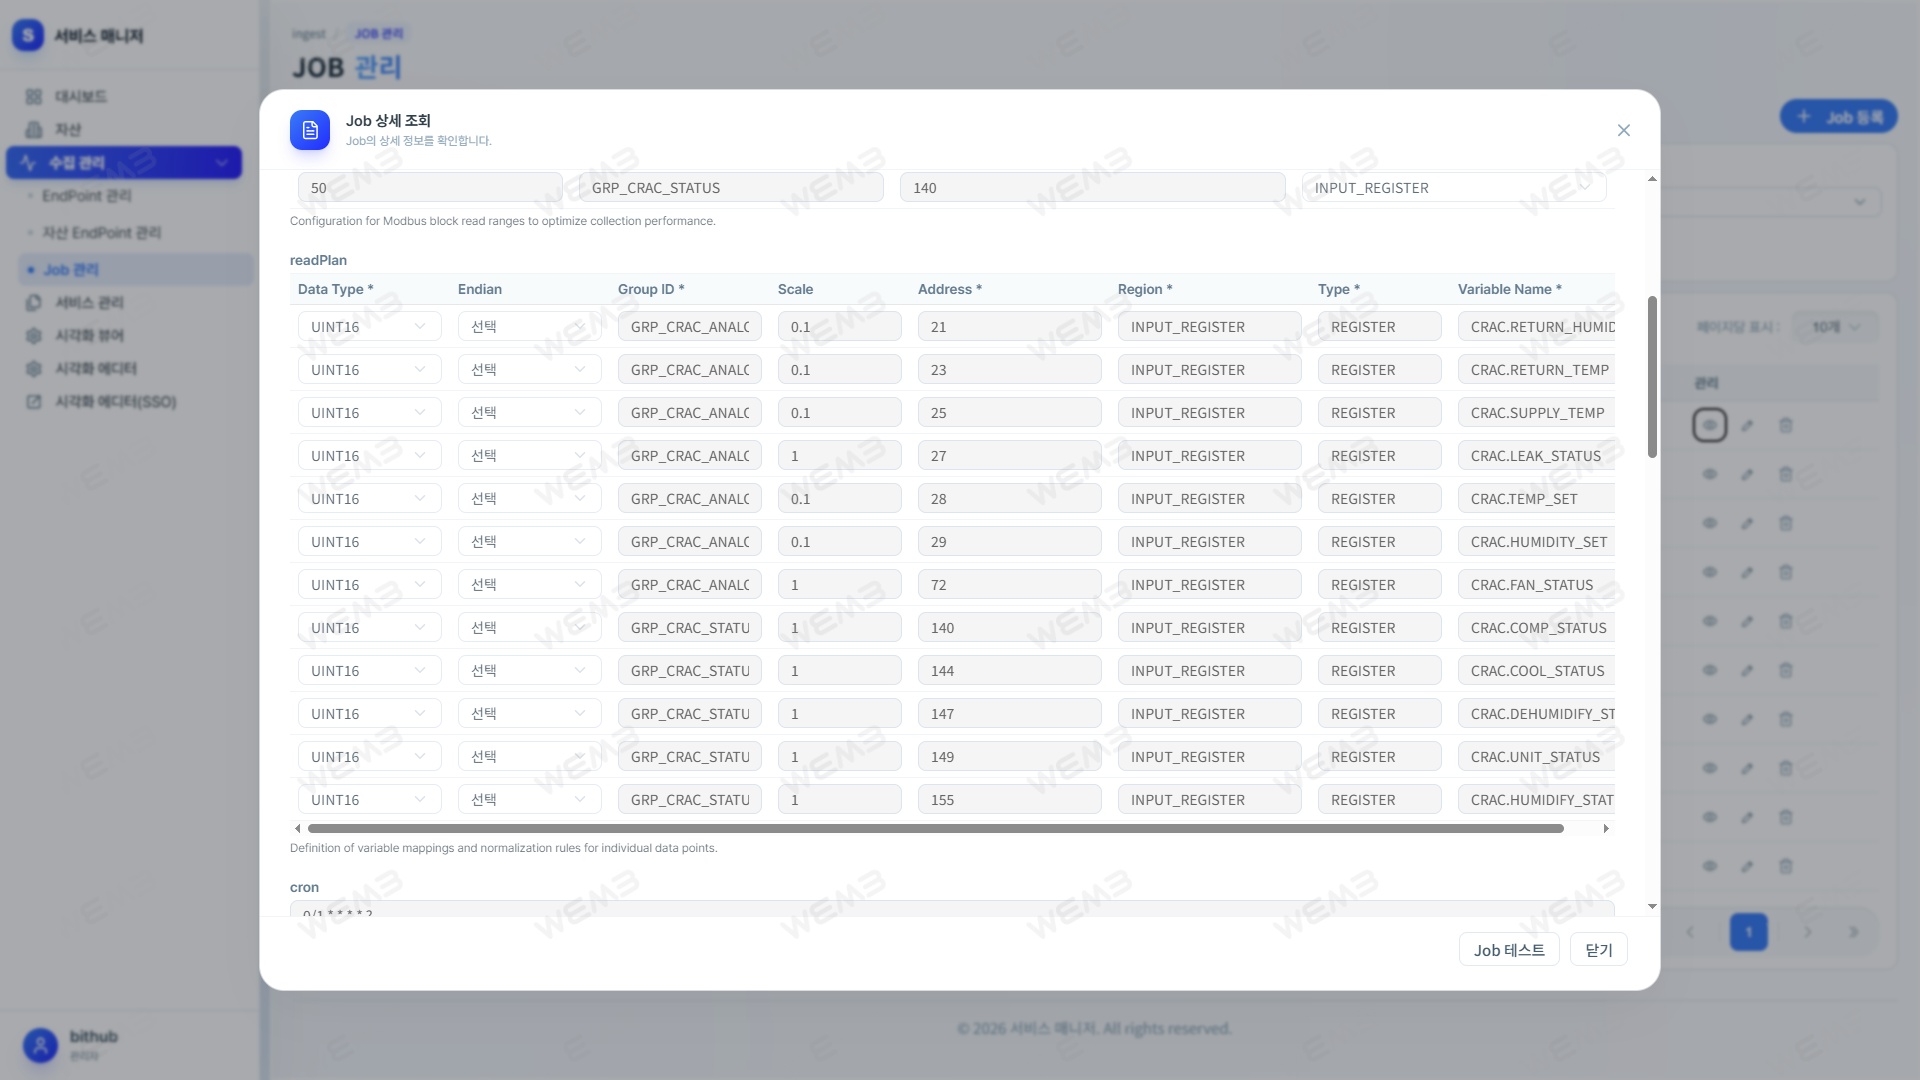Click the up arrow of the dialog's vertical scrollbar
The height and width of the screenshot is (1080, 1920).
pyautogui.click(x=1652, y=179)
